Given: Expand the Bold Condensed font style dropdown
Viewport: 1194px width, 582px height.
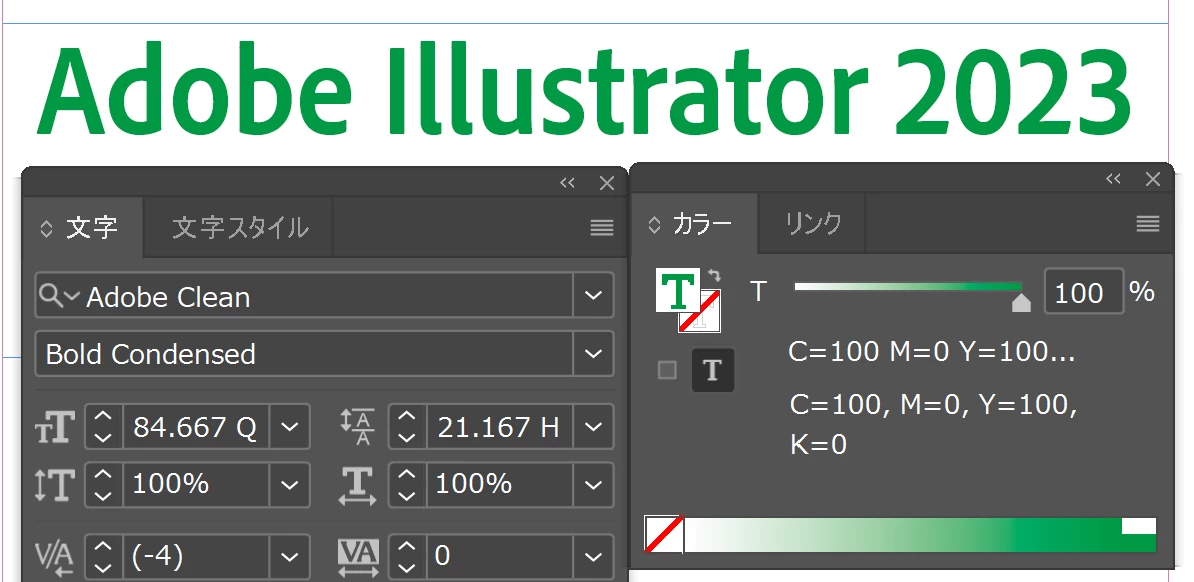Looking at the screenshot, I should click(593, 353).
